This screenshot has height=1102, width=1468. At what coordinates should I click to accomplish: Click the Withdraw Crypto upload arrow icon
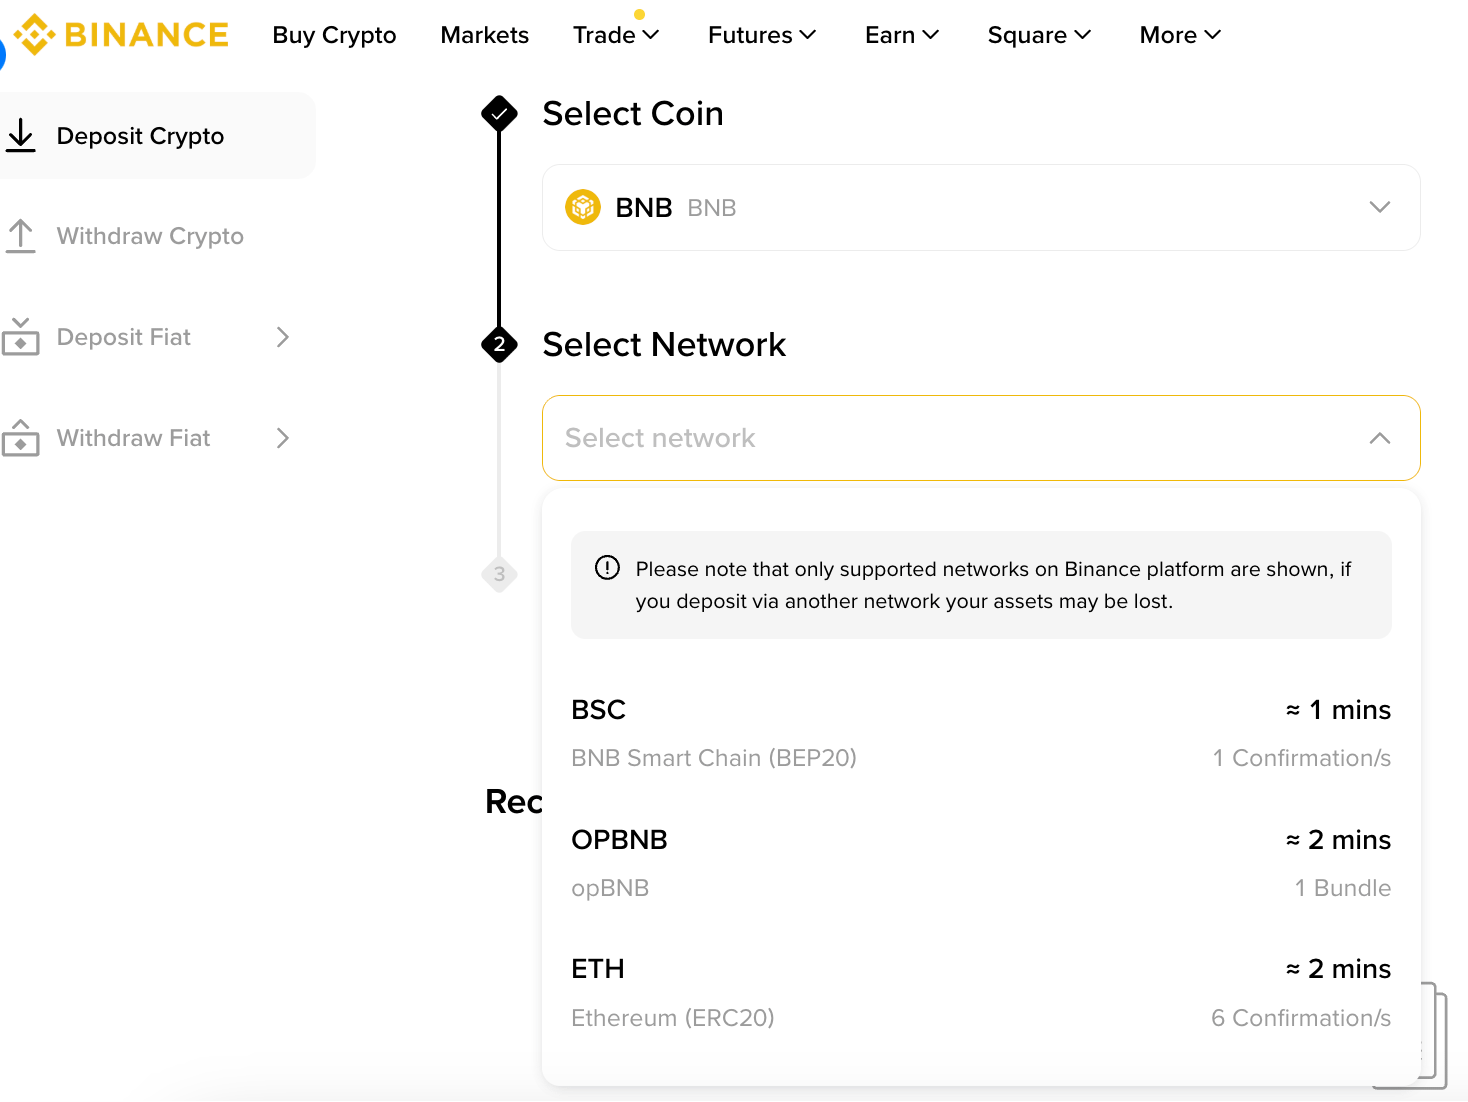point(21,236)
